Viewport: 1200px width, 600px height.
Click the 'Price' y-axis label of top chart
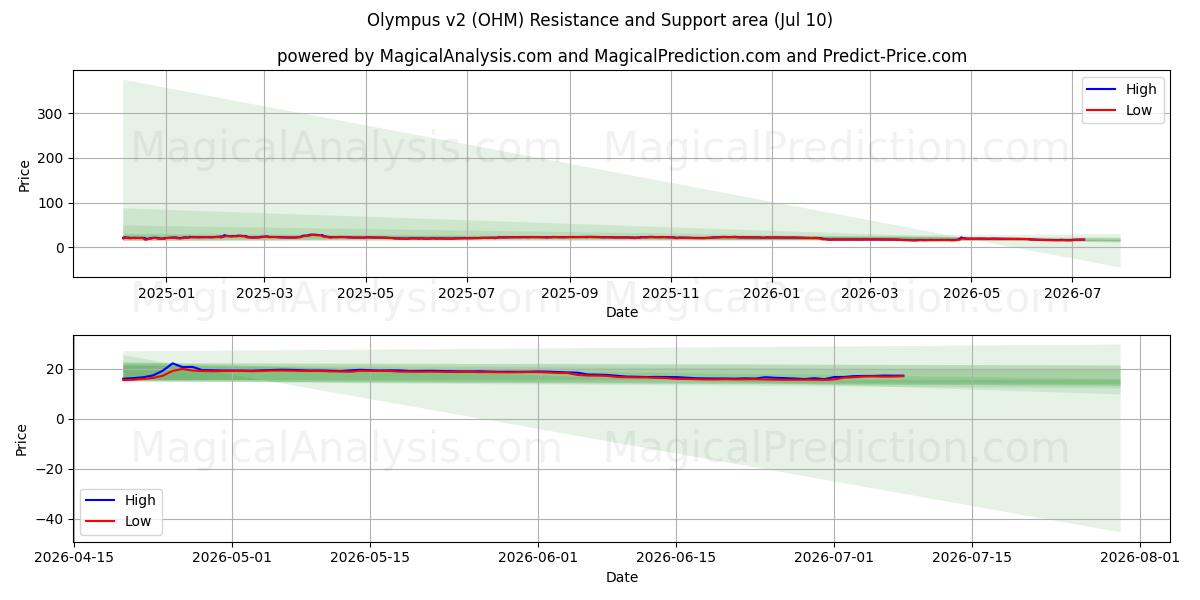[x=24, y=174]
